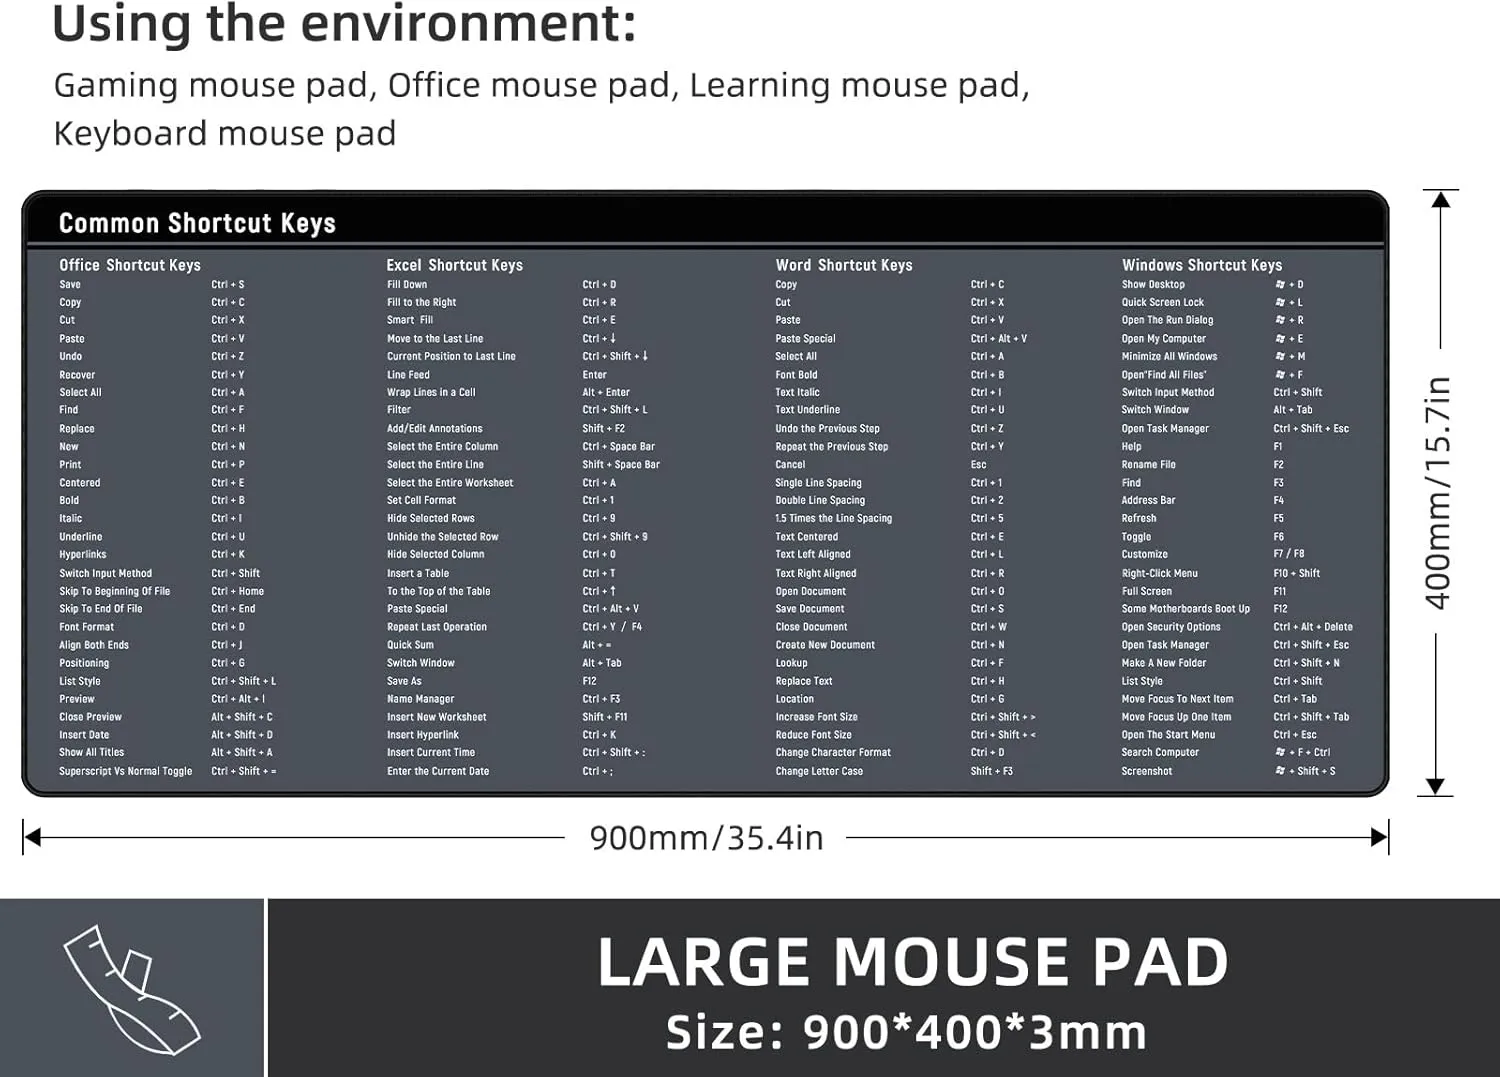
Task: Click the 'Using the environment:' heading
Action: (x=344, y=24)
